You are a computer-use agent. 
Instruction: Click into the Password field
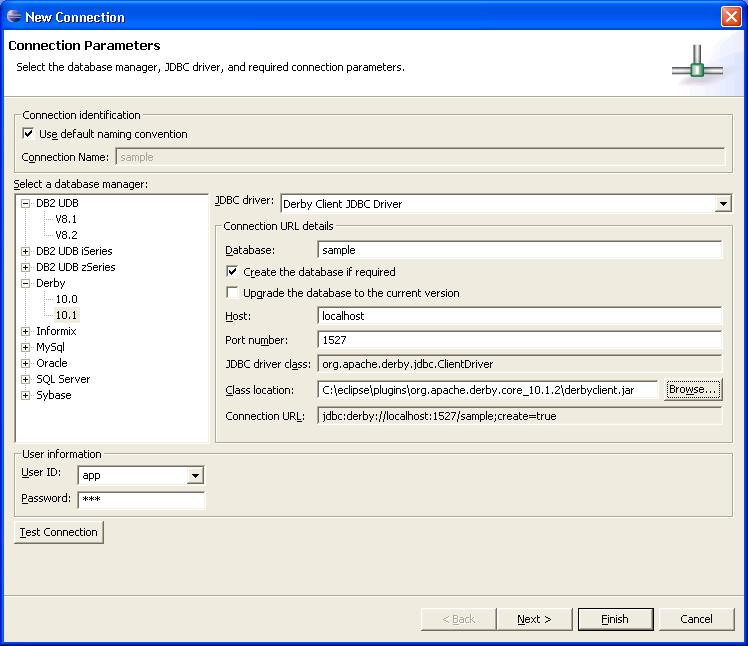click(x=141, y=500)
